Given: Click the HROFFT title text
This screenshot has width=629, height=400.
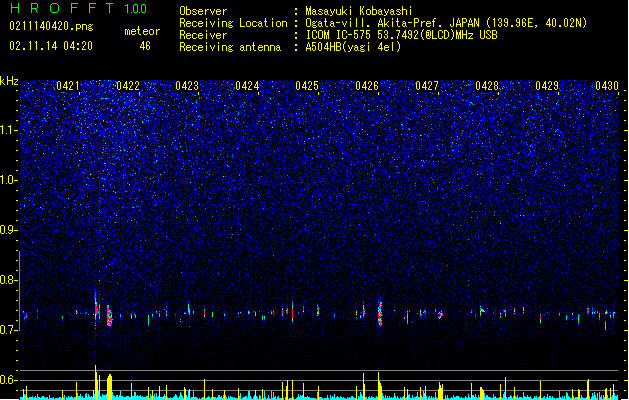Looking at the screenshot, I should 62,8.
